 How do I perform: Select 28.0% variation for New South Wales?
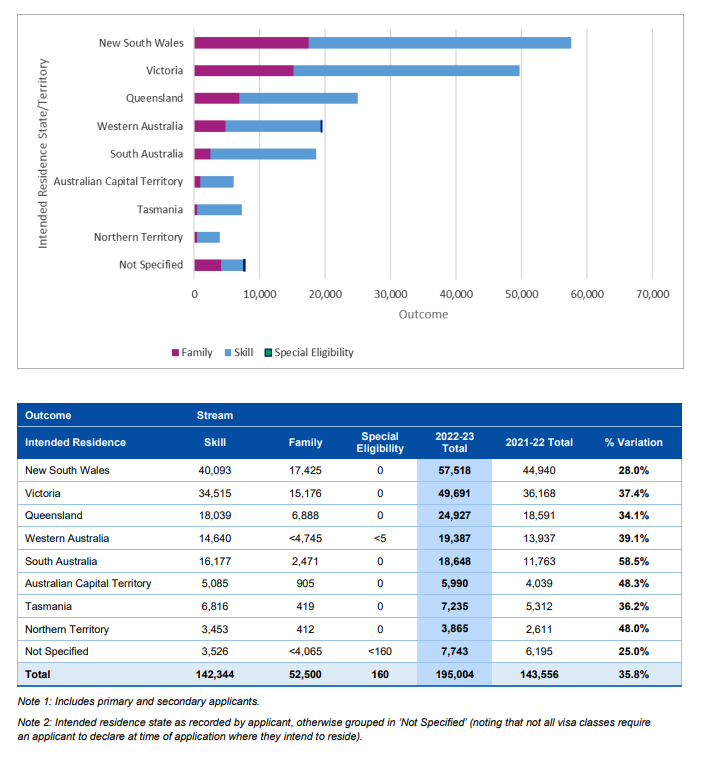[x=633, y=471]
